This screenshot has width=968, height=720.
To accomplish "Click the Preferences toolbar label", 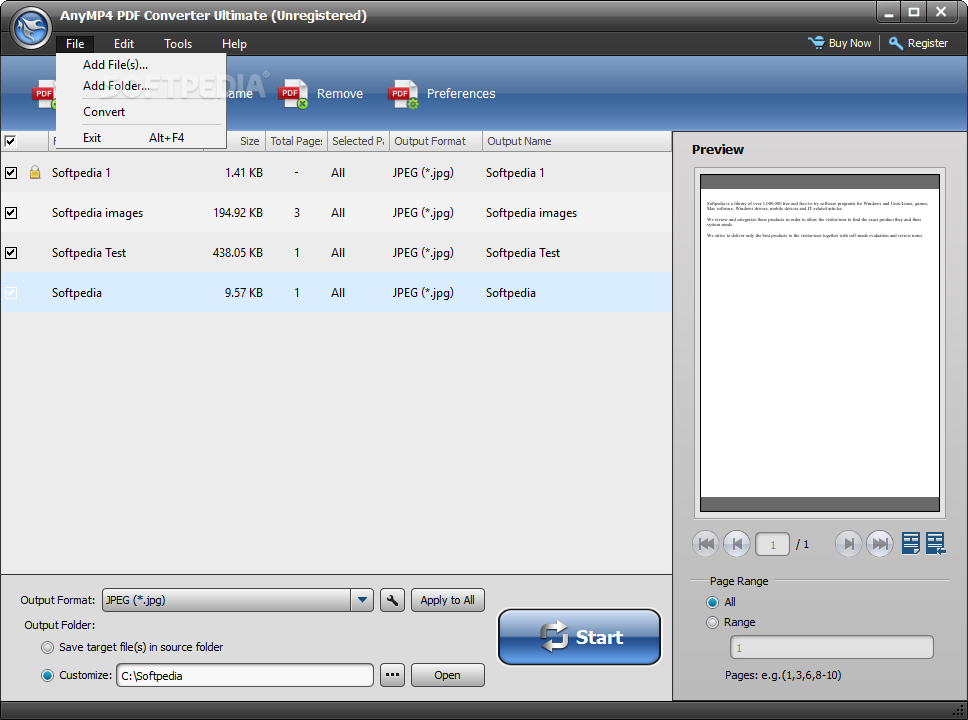I will (461, 94).
